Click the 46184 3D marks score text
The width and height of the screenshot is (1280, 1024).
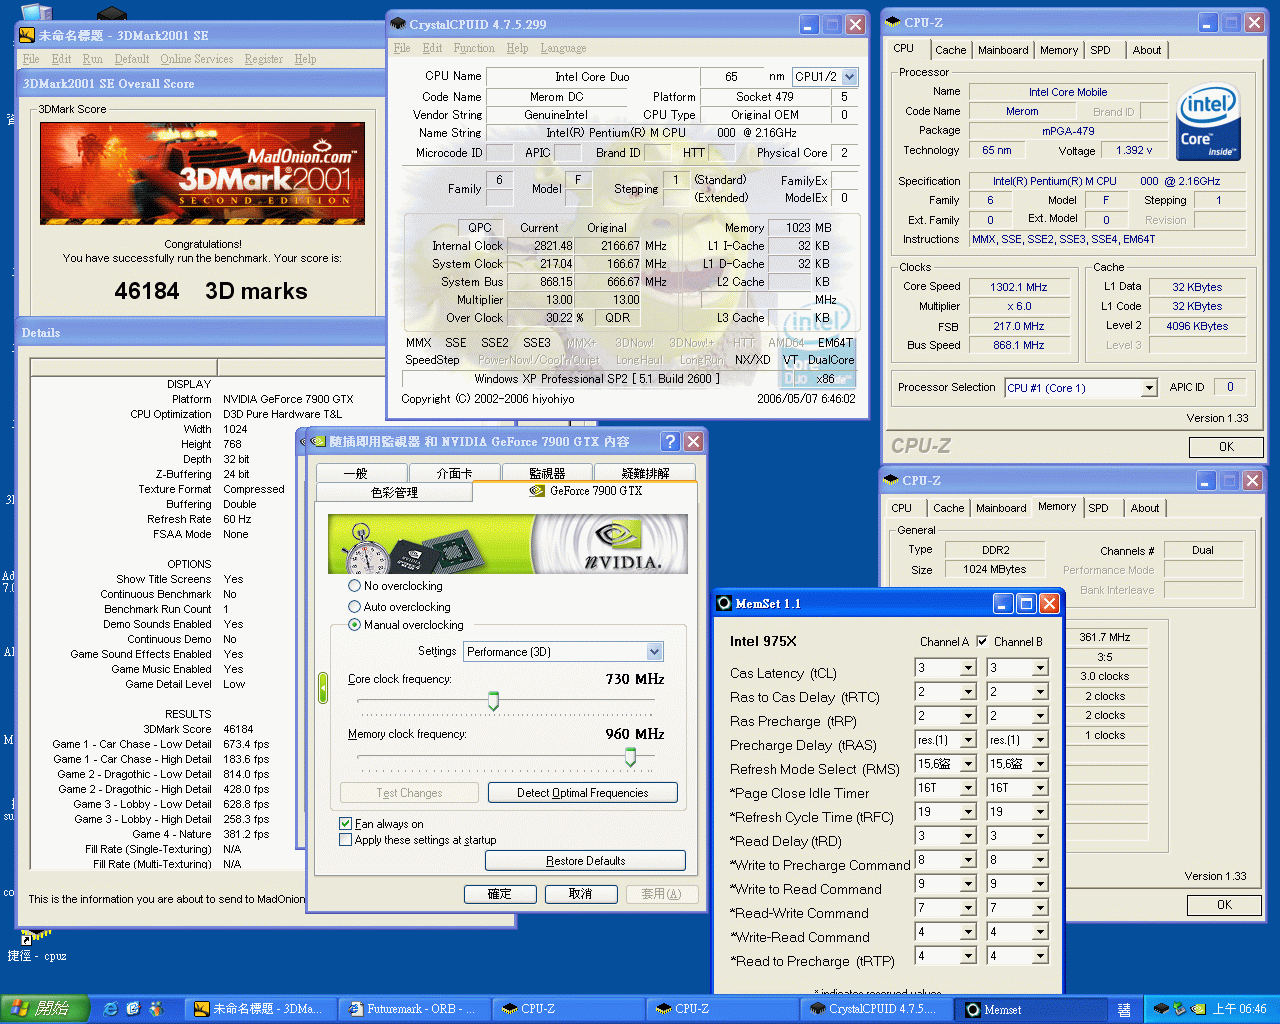(210, 291)
